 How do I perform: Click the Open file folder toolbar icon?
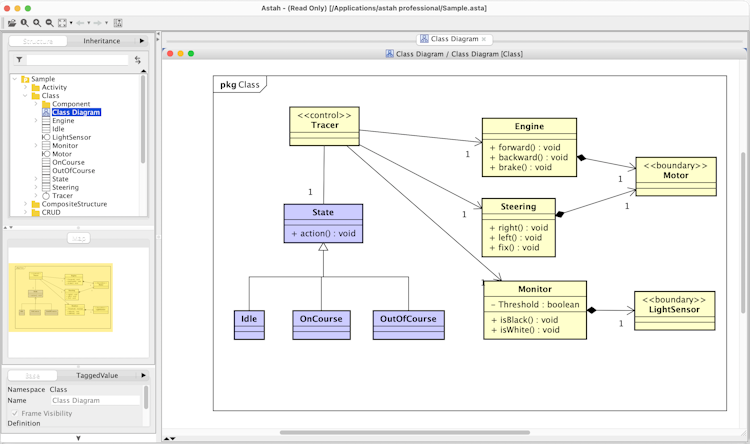12,22
